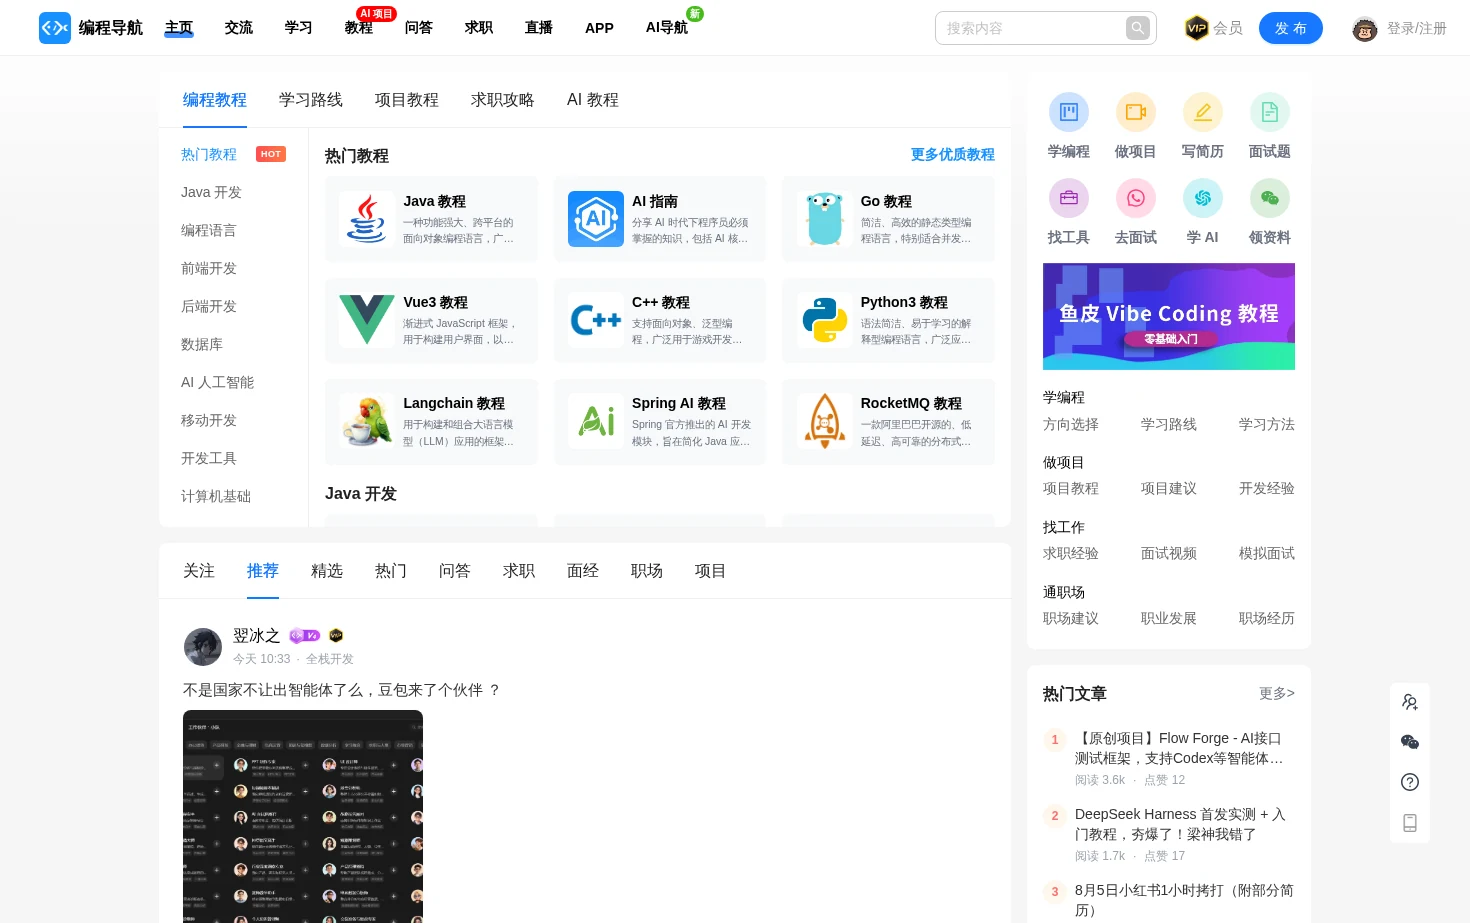Select the 关注 feed tab
This screenshot has height=923, width=1470.
tap(199, 571)
